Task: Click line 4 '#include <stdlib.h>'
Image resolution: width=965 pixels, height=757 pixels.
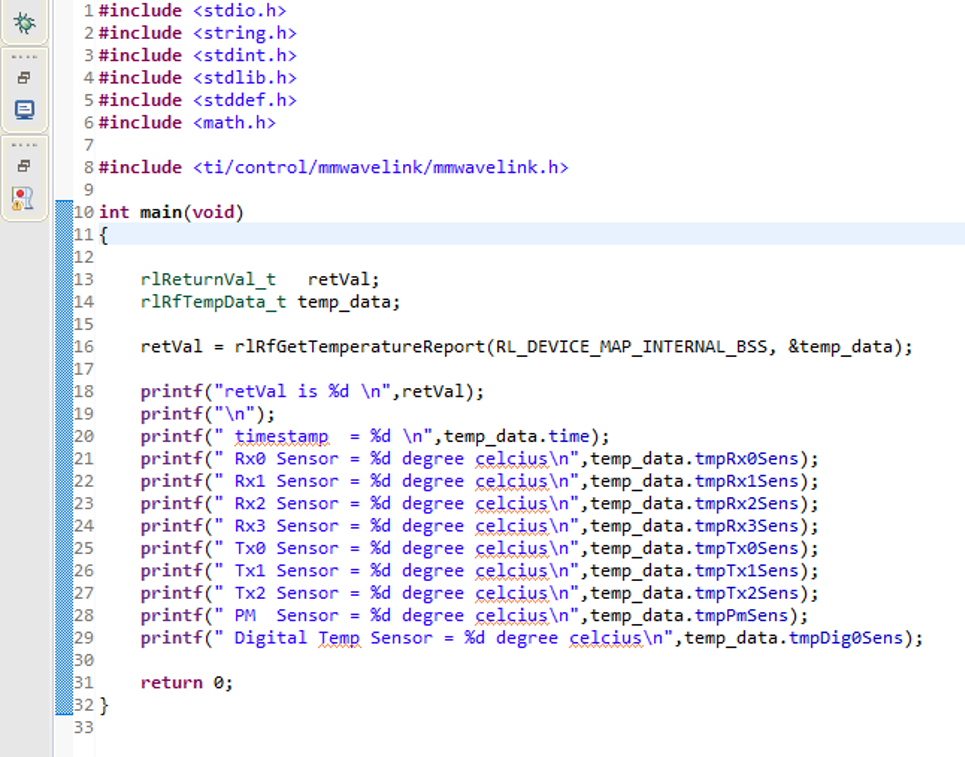Action: 198,78
